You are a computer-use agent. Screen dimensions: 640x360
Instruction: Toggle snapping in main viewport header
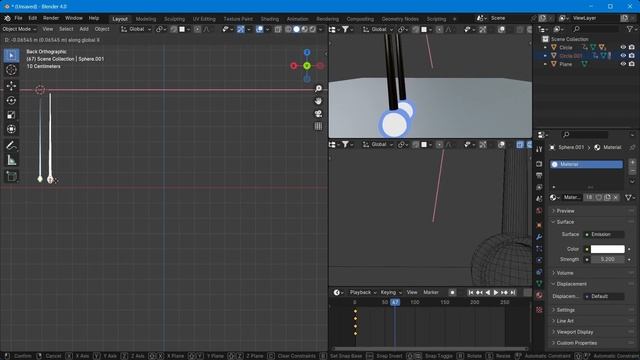click(173, 29)
